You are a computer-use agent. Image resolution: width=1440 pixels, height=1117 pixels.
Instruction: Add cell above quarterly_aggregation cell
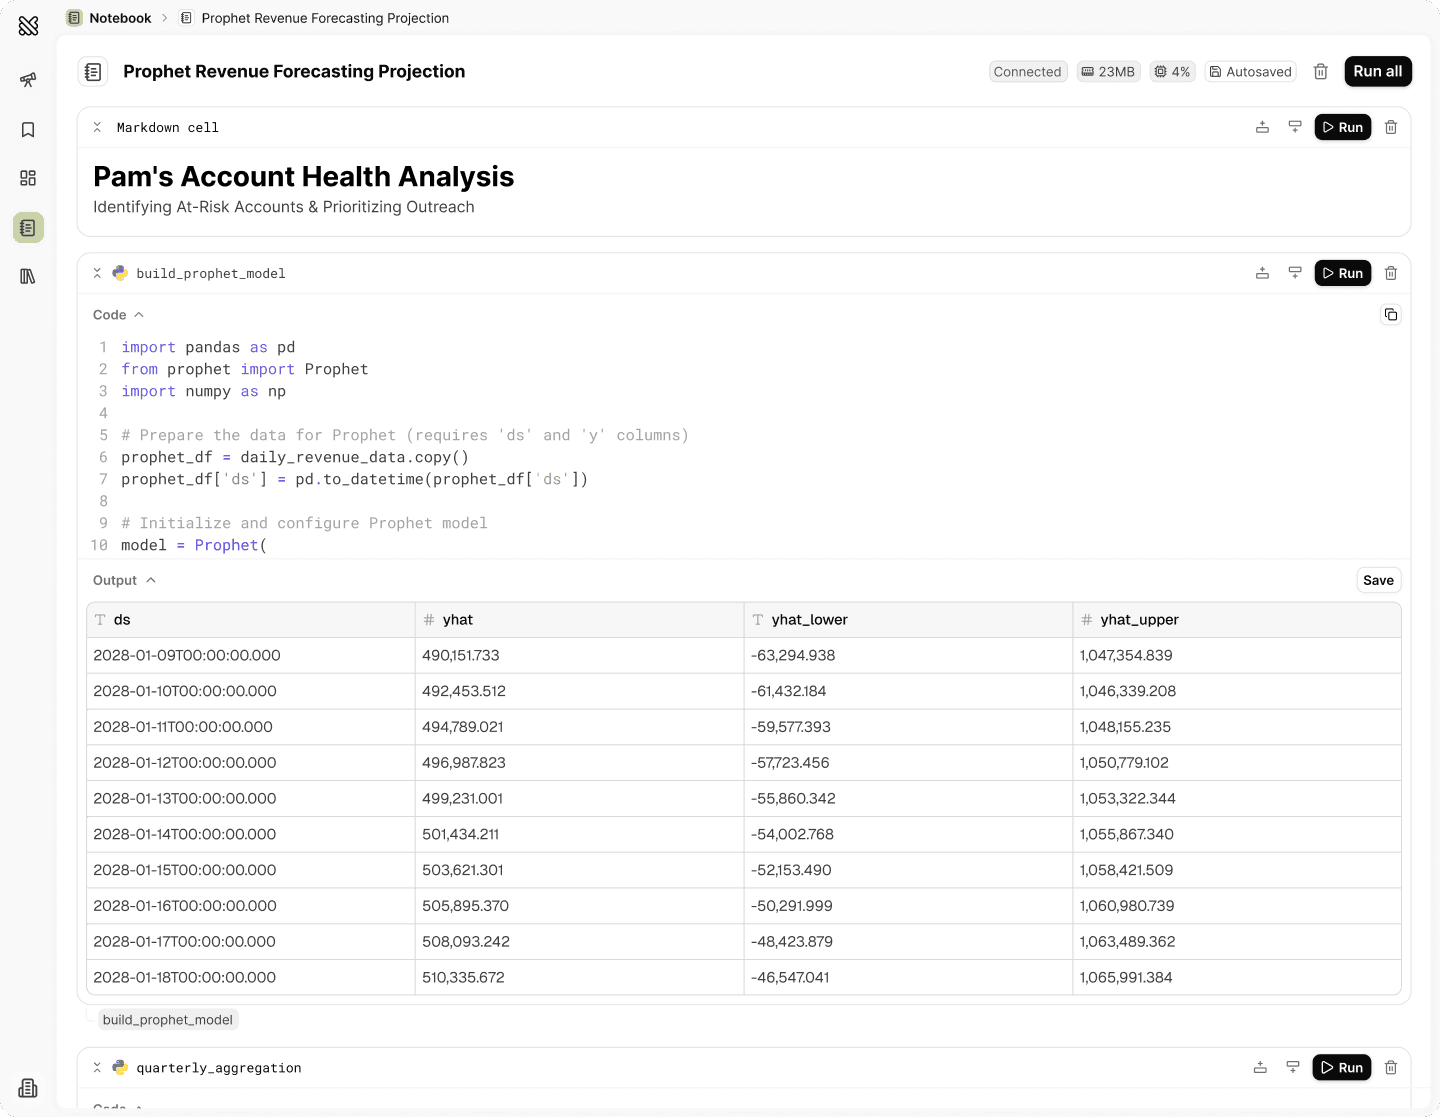1261,1068
